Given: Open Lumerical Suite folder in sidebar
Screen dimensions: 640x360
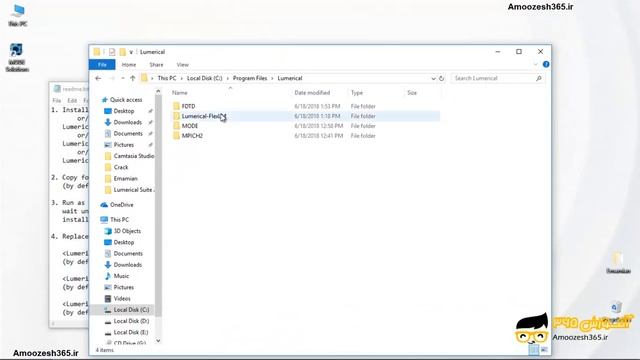Looking at the screenshot, I should click(x=133, y=190).
